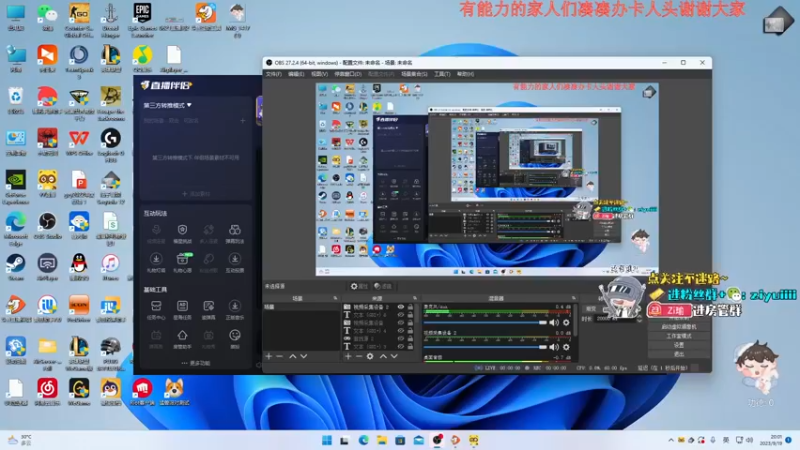Open scene transition type dropdown

612,309
